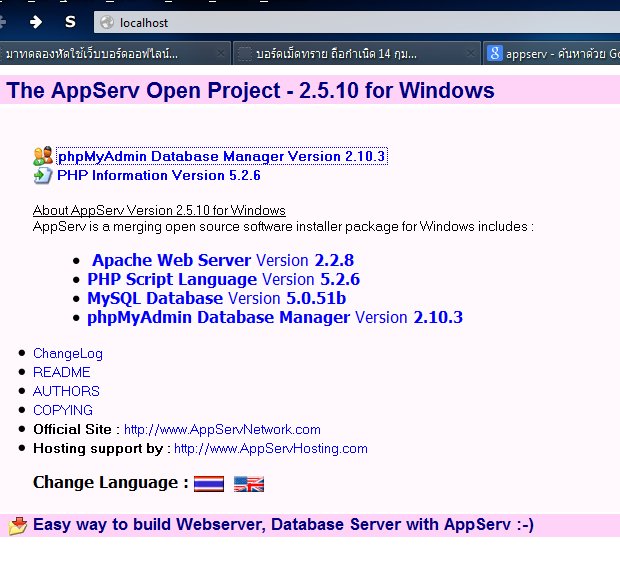The image size is (620, 563).
Task: Visit http://www.AppServNetwork.com official site link
Action: tap(222, 429)
